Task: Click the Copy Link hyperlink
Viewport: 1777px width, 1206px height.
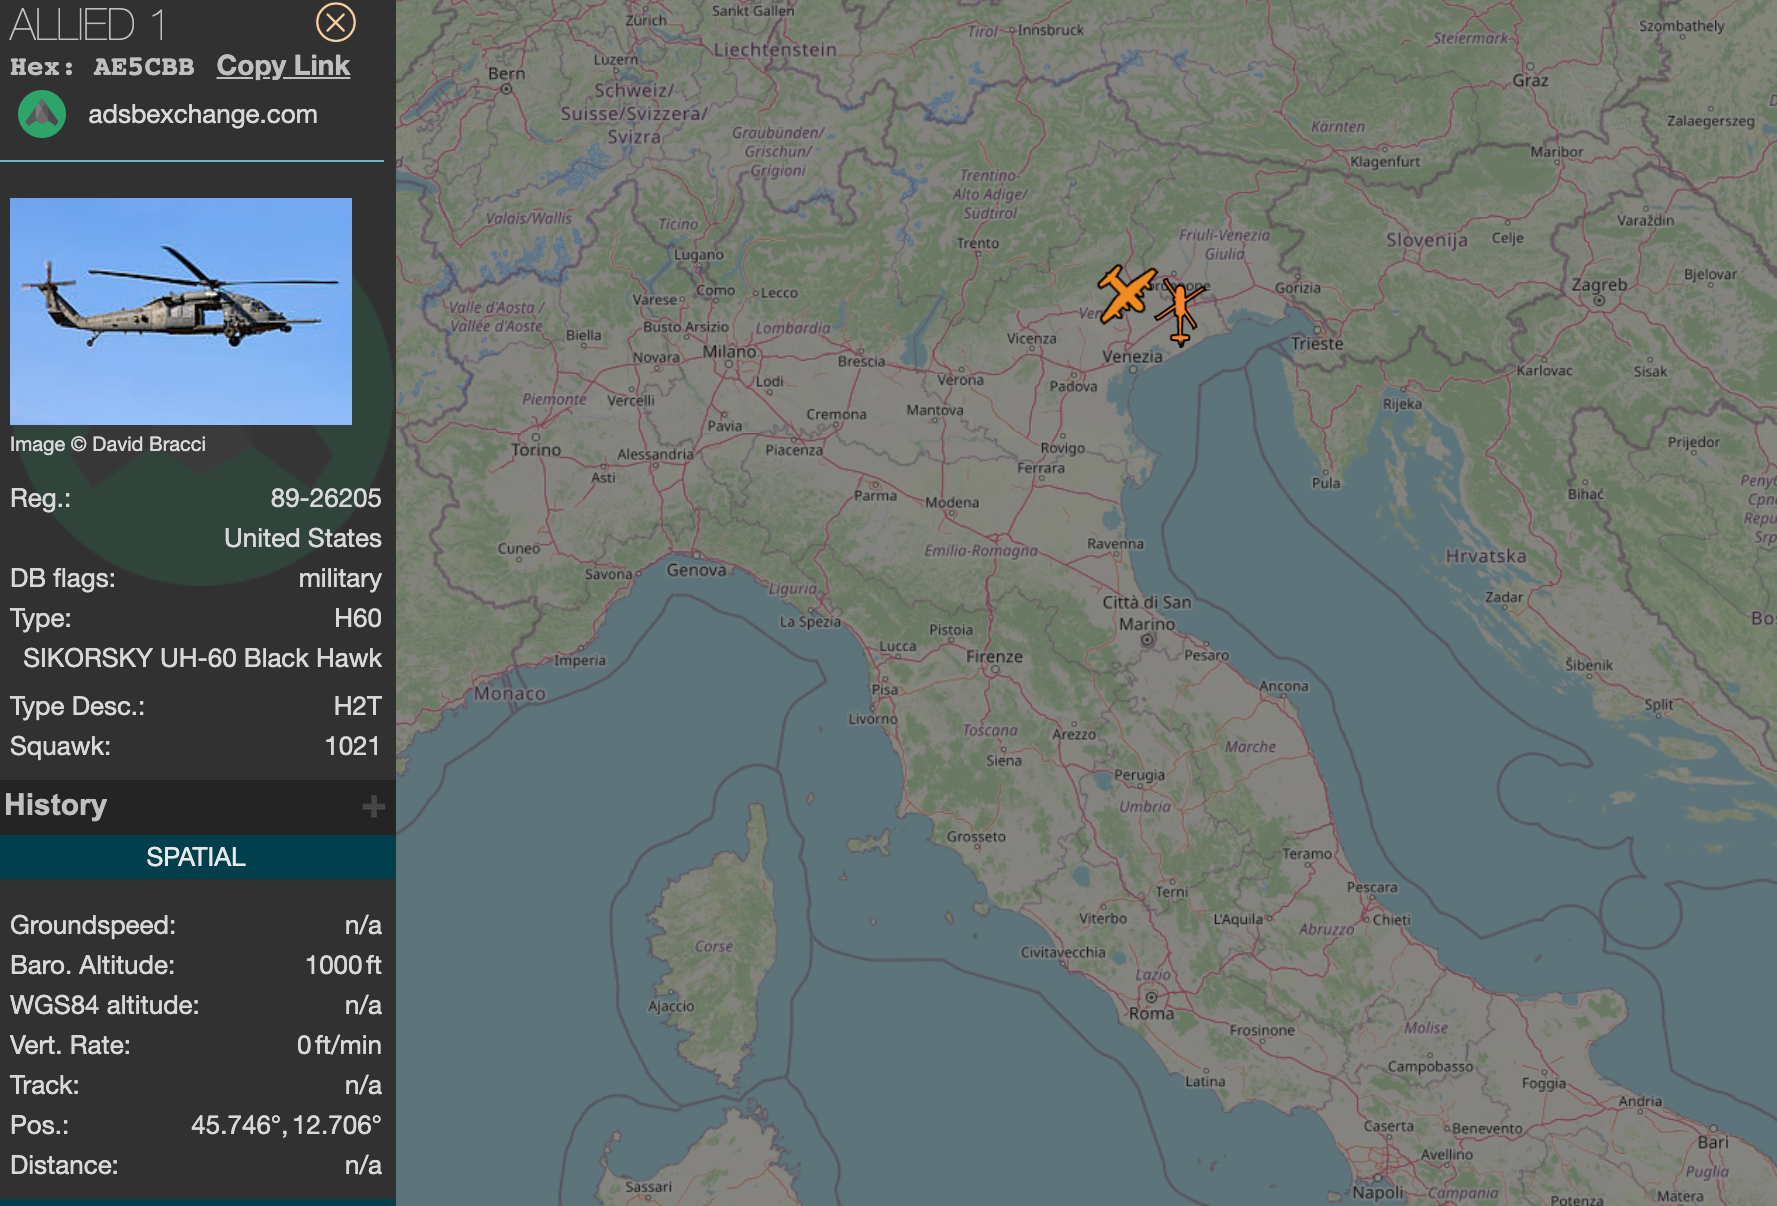Action: click(x=283, y=66)
